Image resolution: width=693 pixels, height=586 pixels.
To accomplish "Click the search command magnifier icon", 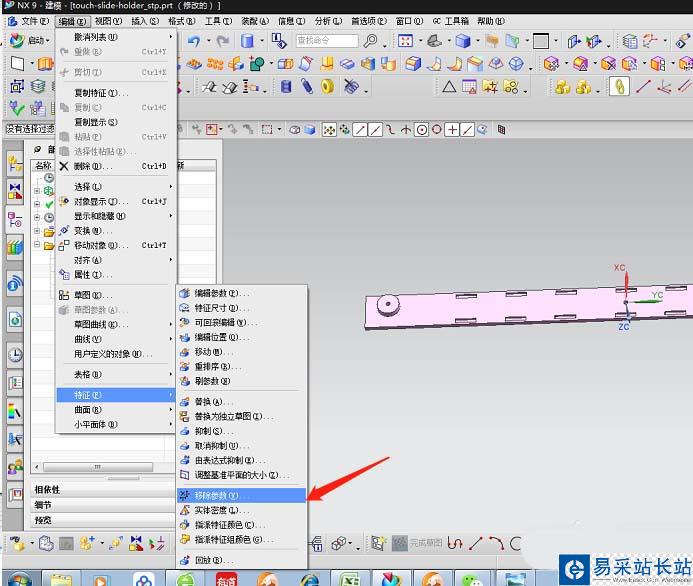I will pos(371,41).
